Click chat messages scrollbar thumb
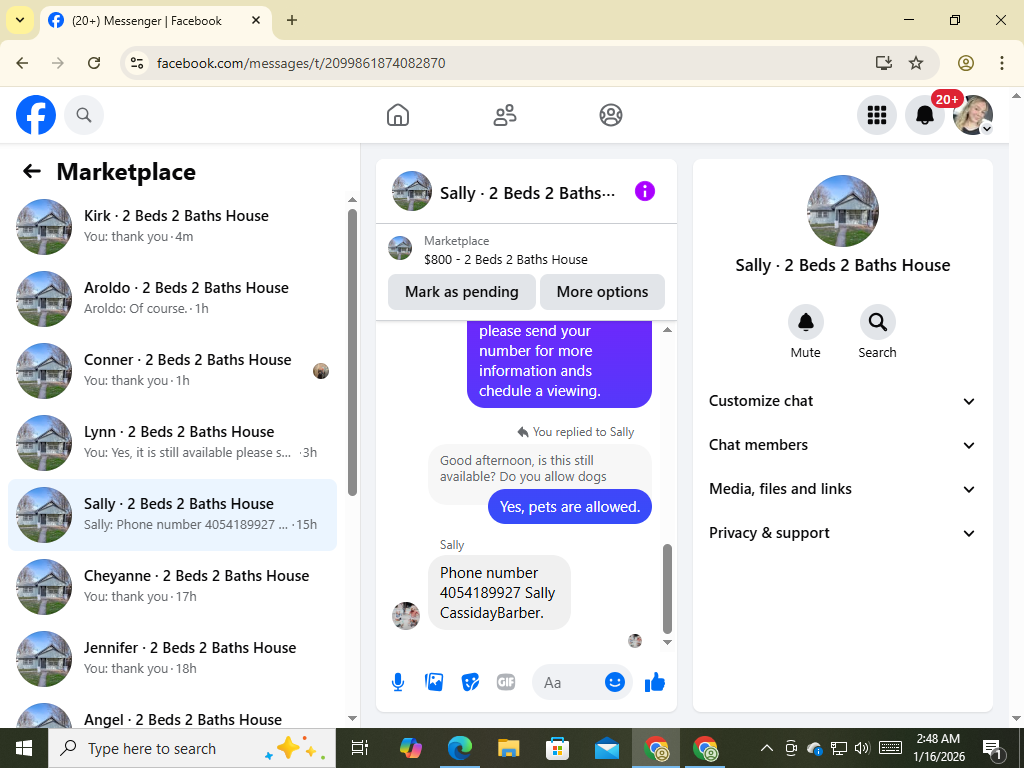1024x768 pixels. (x=667, y=589)
